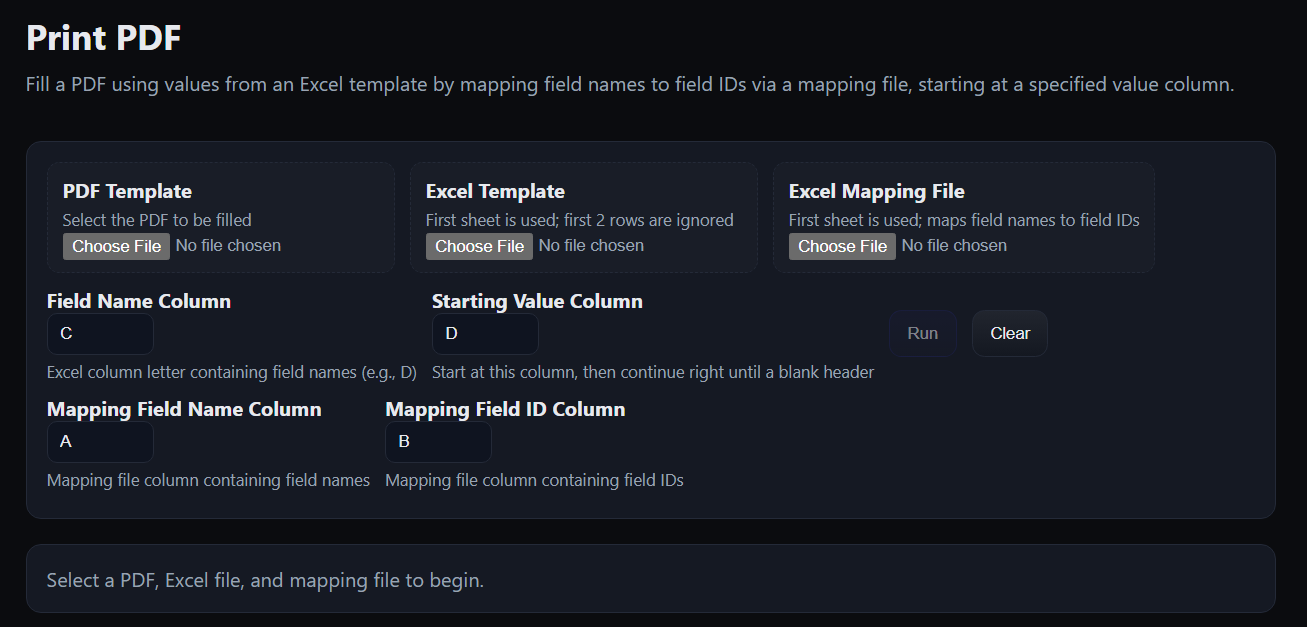Click 'No file chosen' beside PDF Template
This screenshot has width=1307, height=627.
228,246
